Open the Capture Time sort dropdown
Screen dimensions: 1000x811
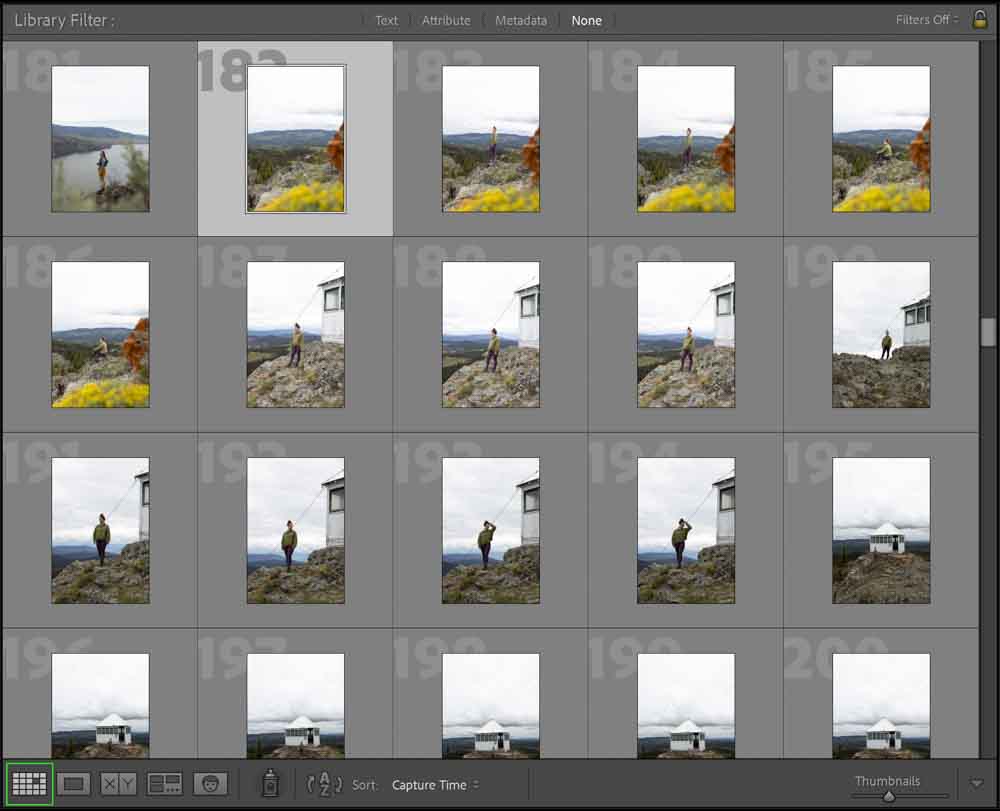click(435, 785)
